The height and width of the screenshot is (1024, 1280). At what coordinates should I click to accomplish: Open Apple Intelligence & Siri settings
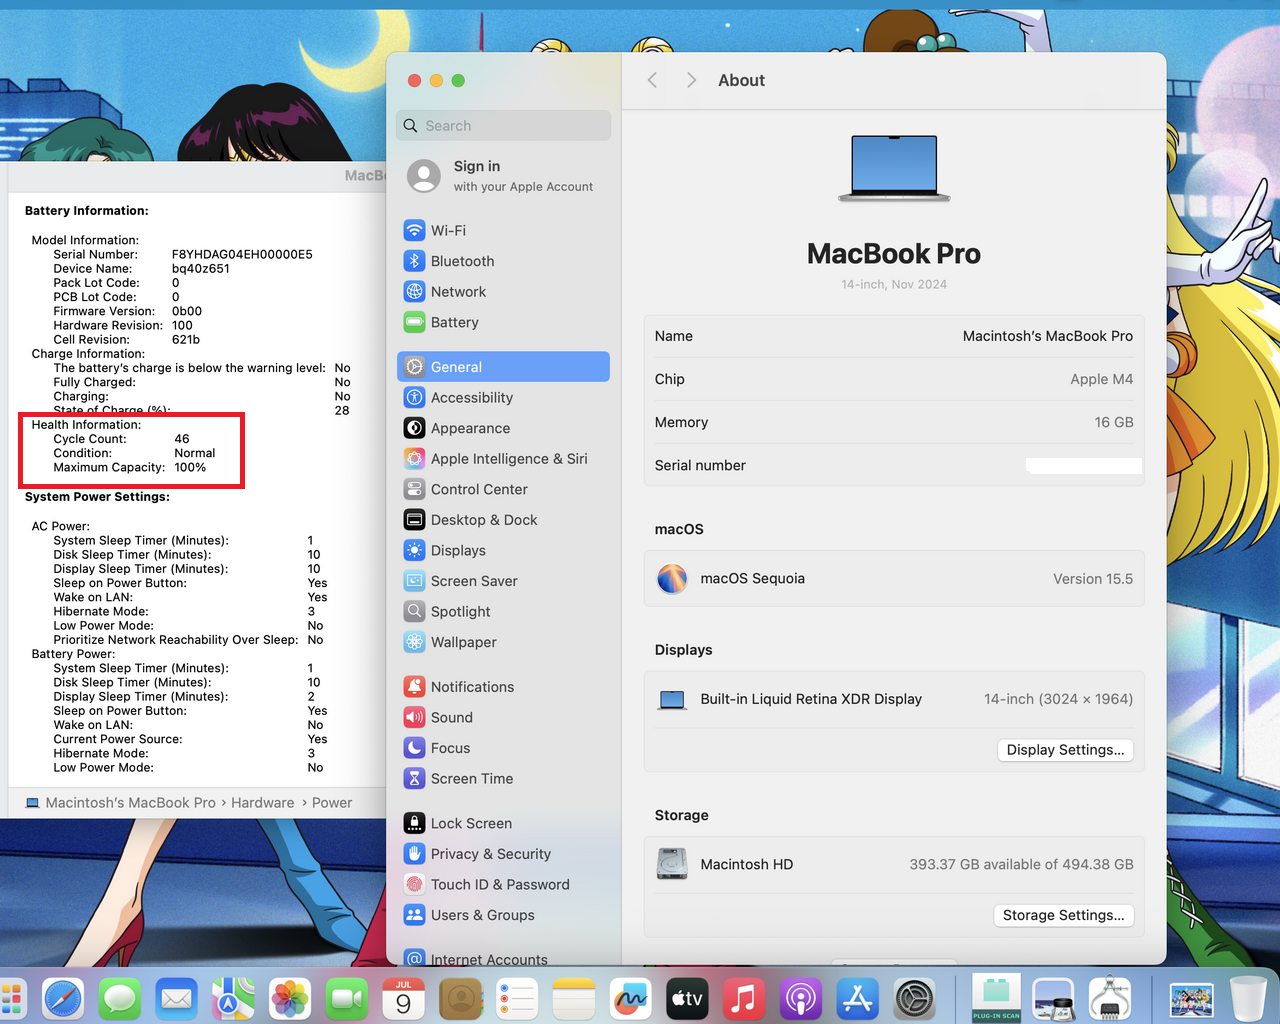click(503, 458)
